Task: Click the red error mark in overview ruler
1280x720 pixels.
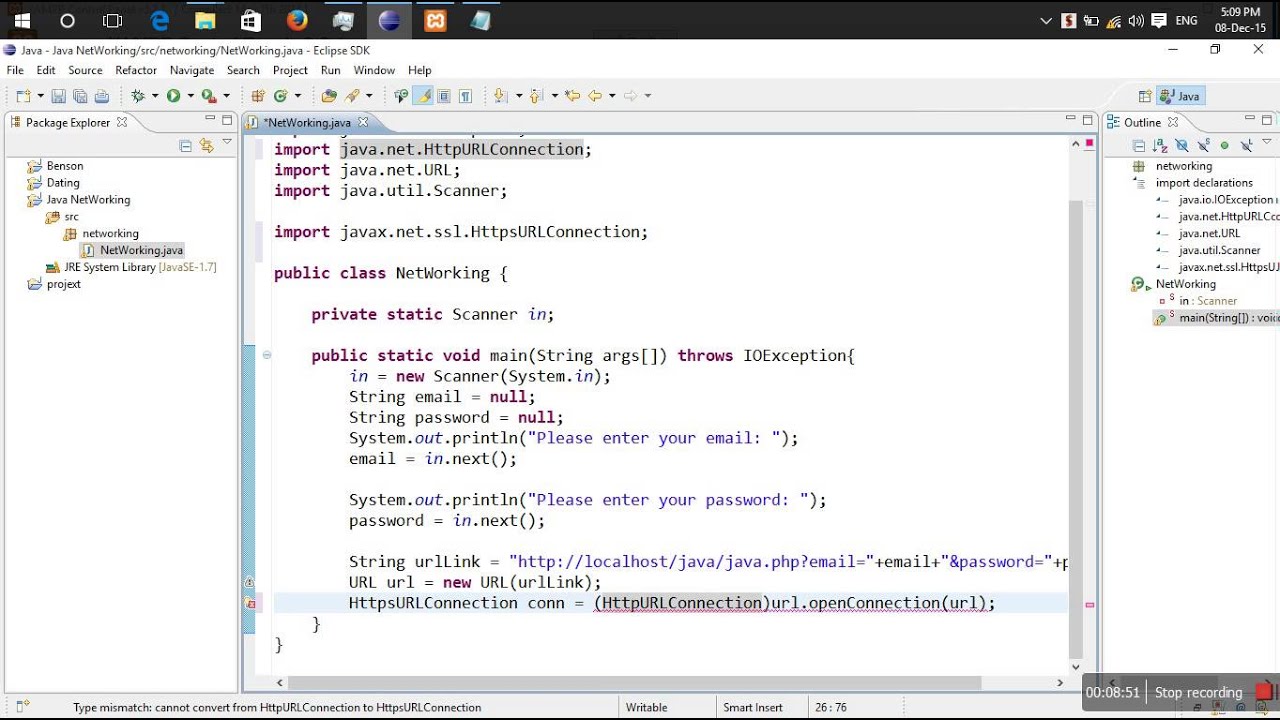Action: tap(1089, 604)
